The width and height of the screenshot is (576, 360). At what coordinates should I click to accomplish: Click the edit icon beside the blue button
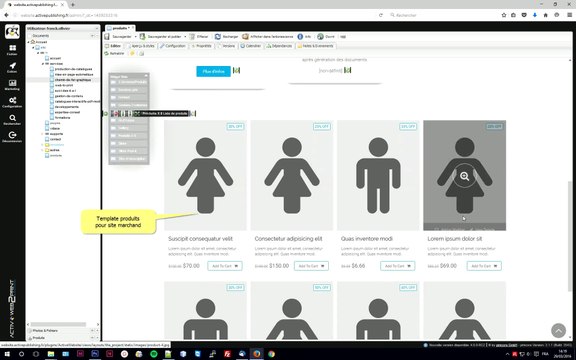(x=237, y=70)
